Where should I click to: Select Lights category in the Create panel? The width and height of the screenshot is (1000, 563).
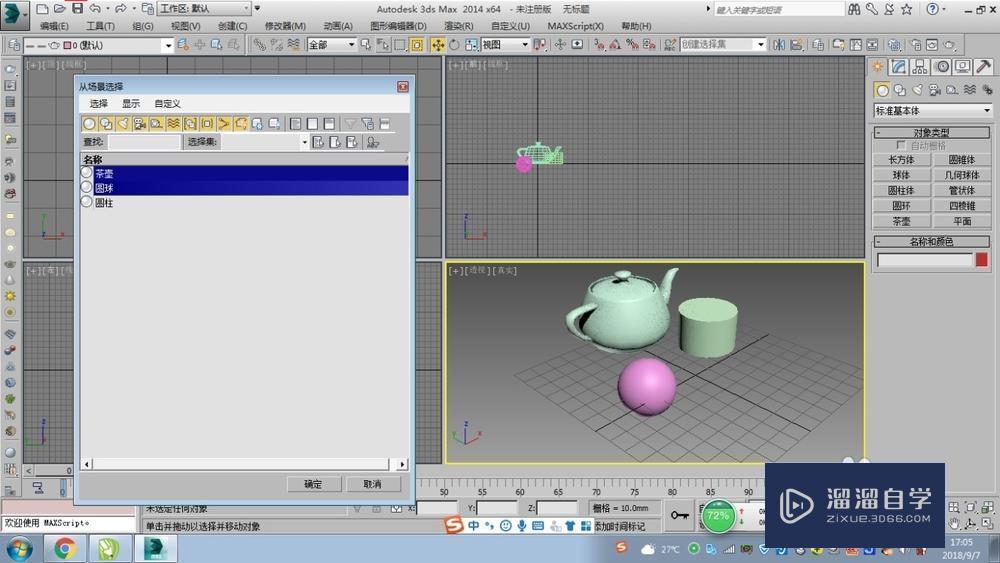[x=917, y=90]
